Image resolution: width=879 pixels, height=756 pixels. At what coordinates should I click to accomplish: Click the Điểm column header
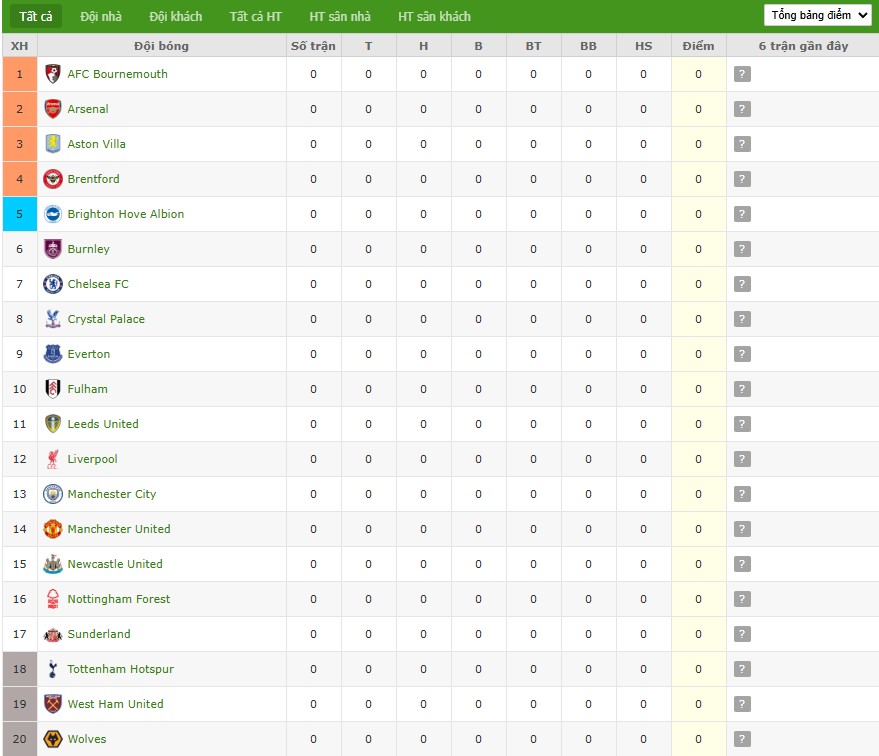point(698,46)
